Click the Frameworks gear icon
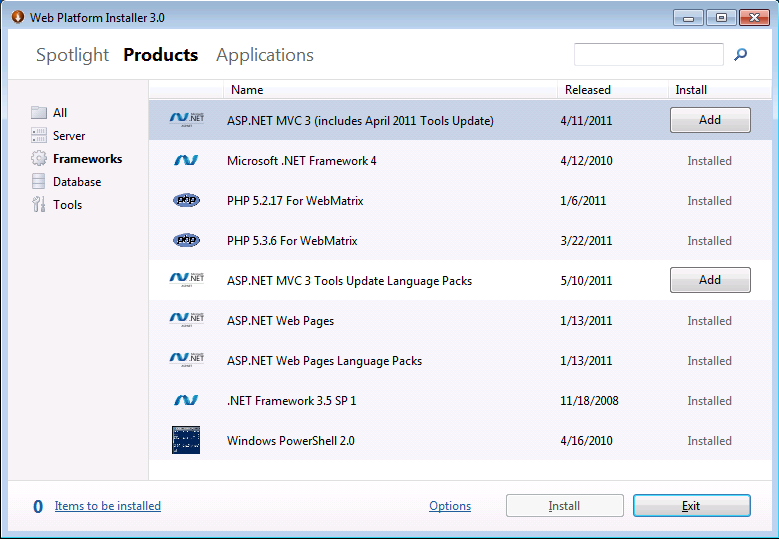 39,158
